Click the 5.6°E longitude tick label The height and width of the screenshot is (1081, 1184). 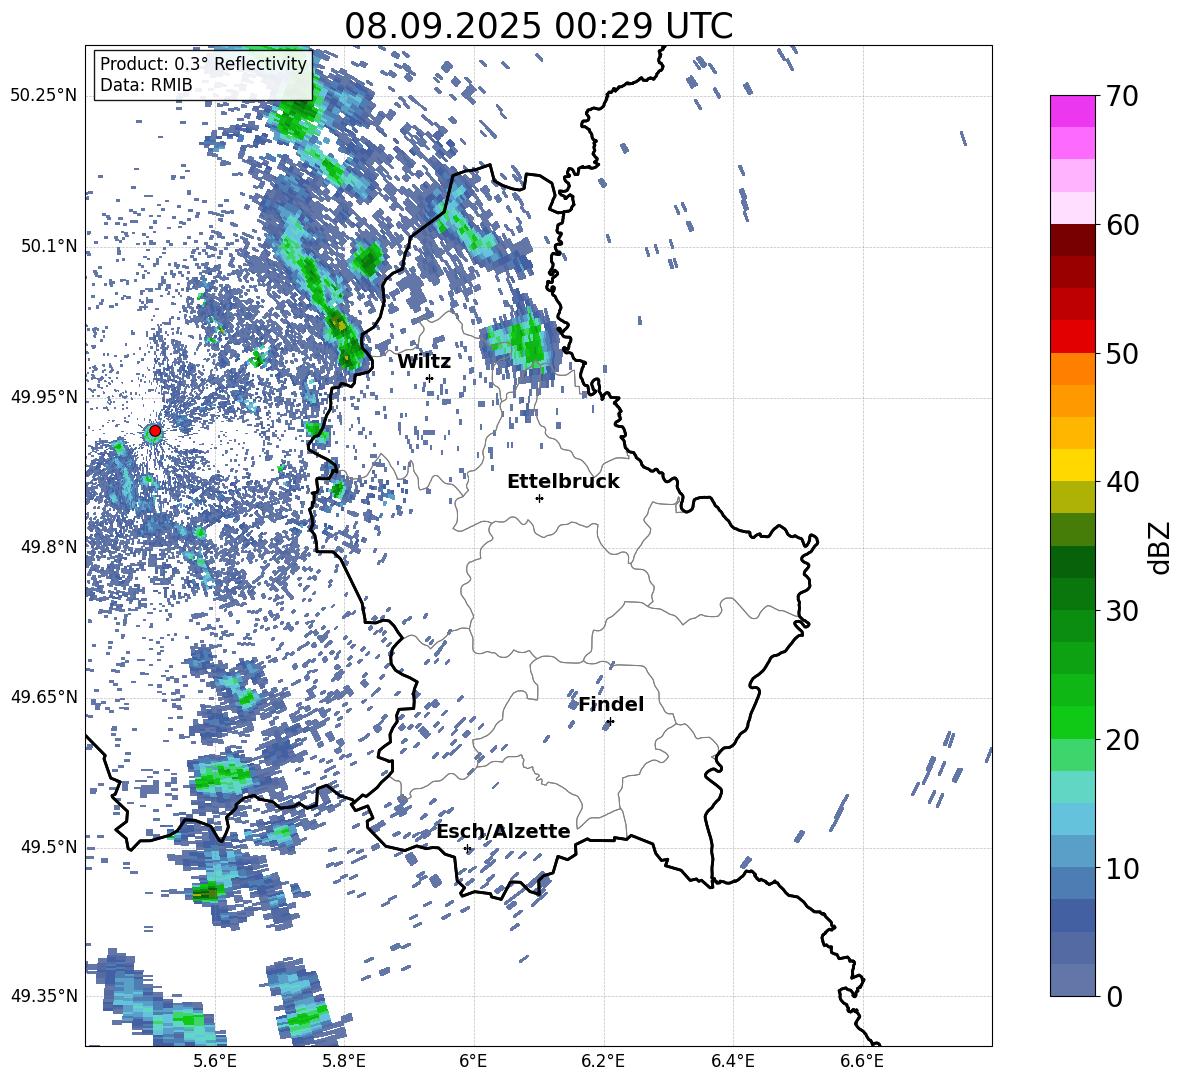pyautogui.click(x=215, y=1061)
